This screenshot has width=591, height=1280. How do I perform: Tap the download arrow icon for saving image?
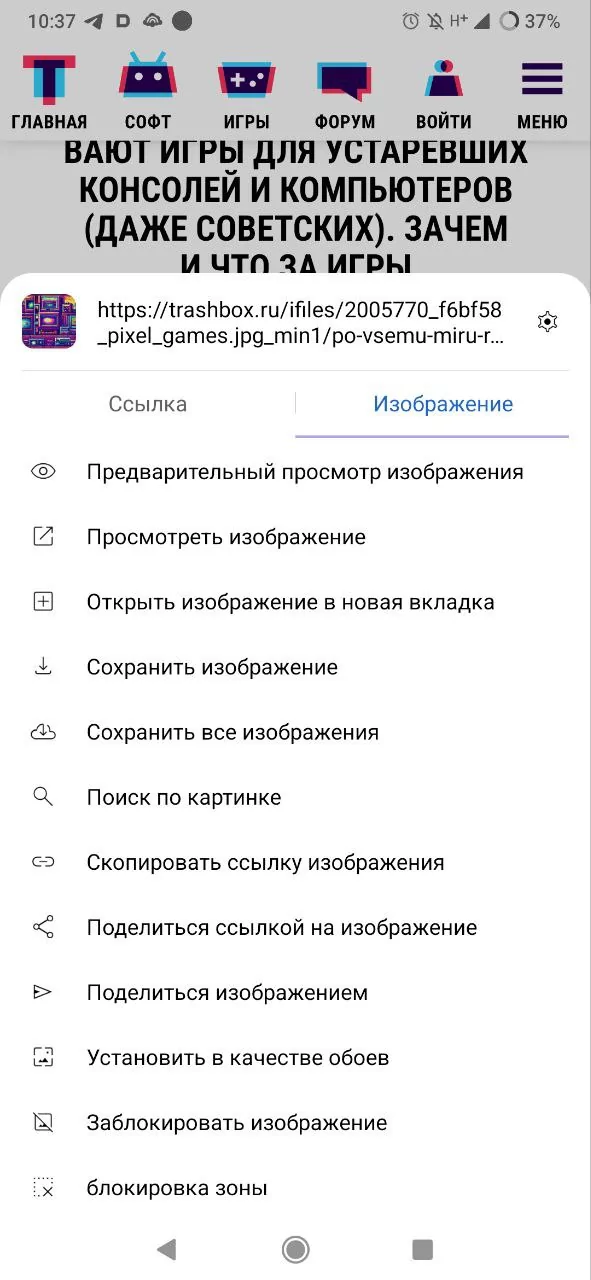point(43,667)
